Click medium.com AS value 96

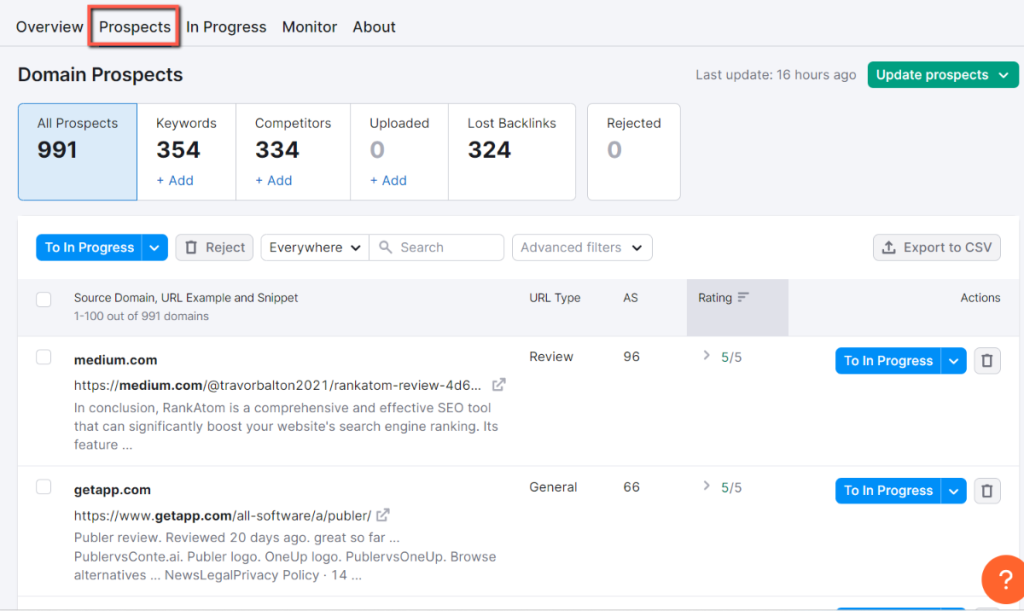point(631,356)
